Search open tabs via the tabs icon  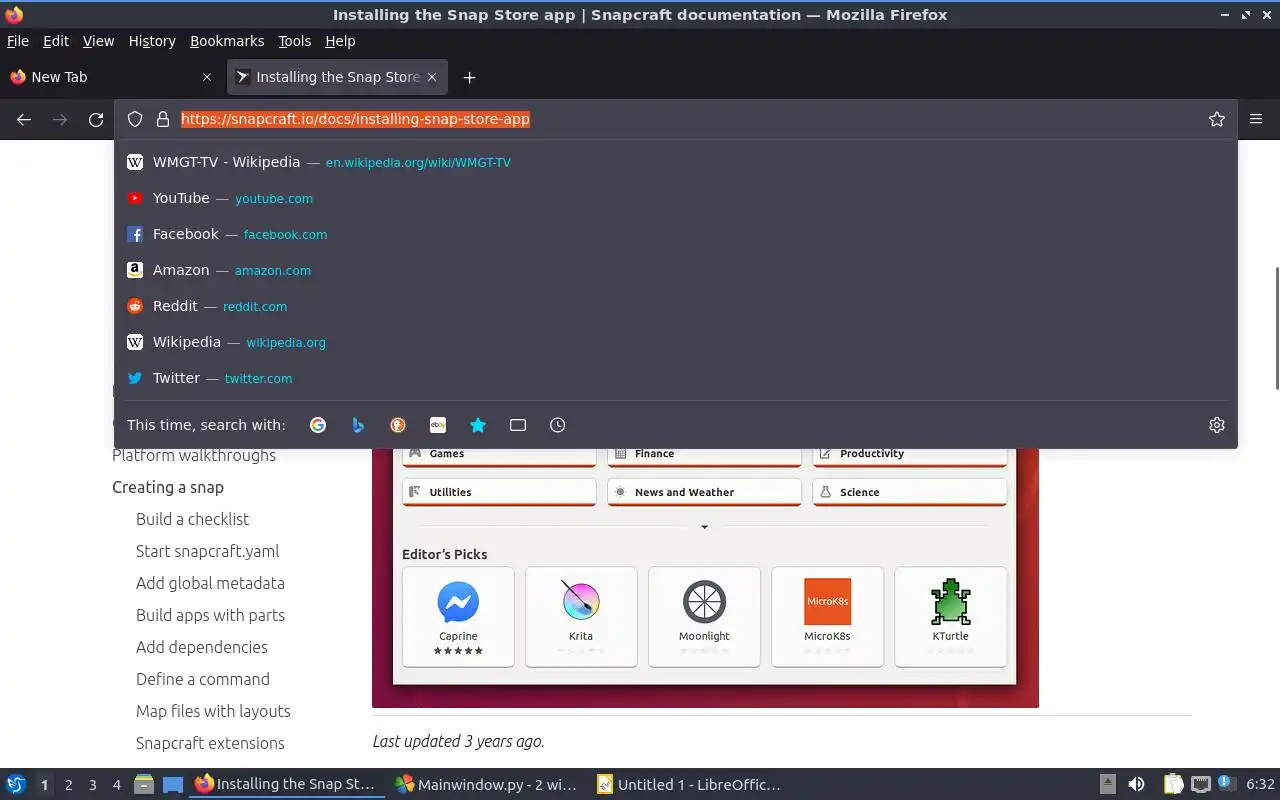(518, 425)
